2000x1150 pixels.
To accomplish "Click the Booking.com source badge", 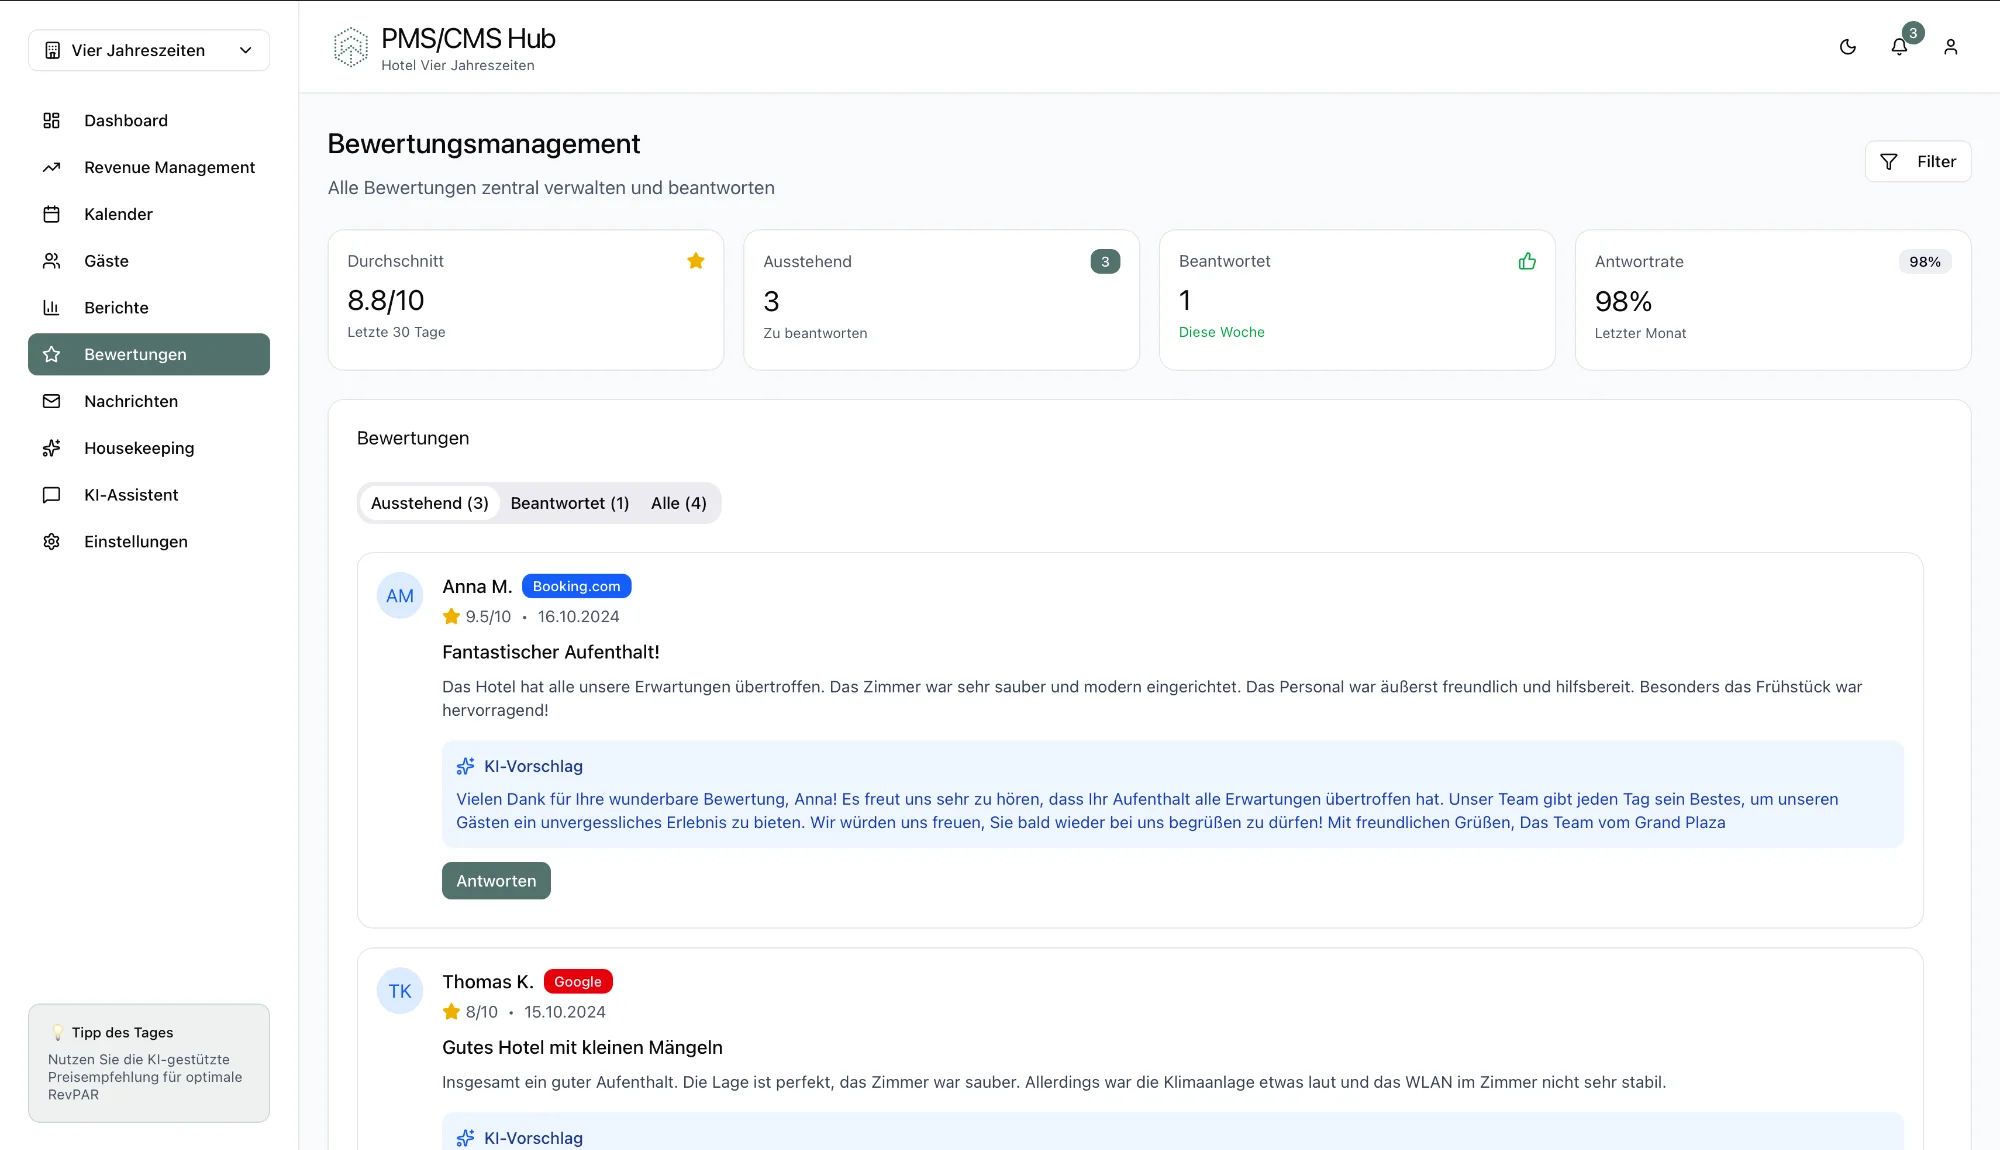I will pos(576,586).
